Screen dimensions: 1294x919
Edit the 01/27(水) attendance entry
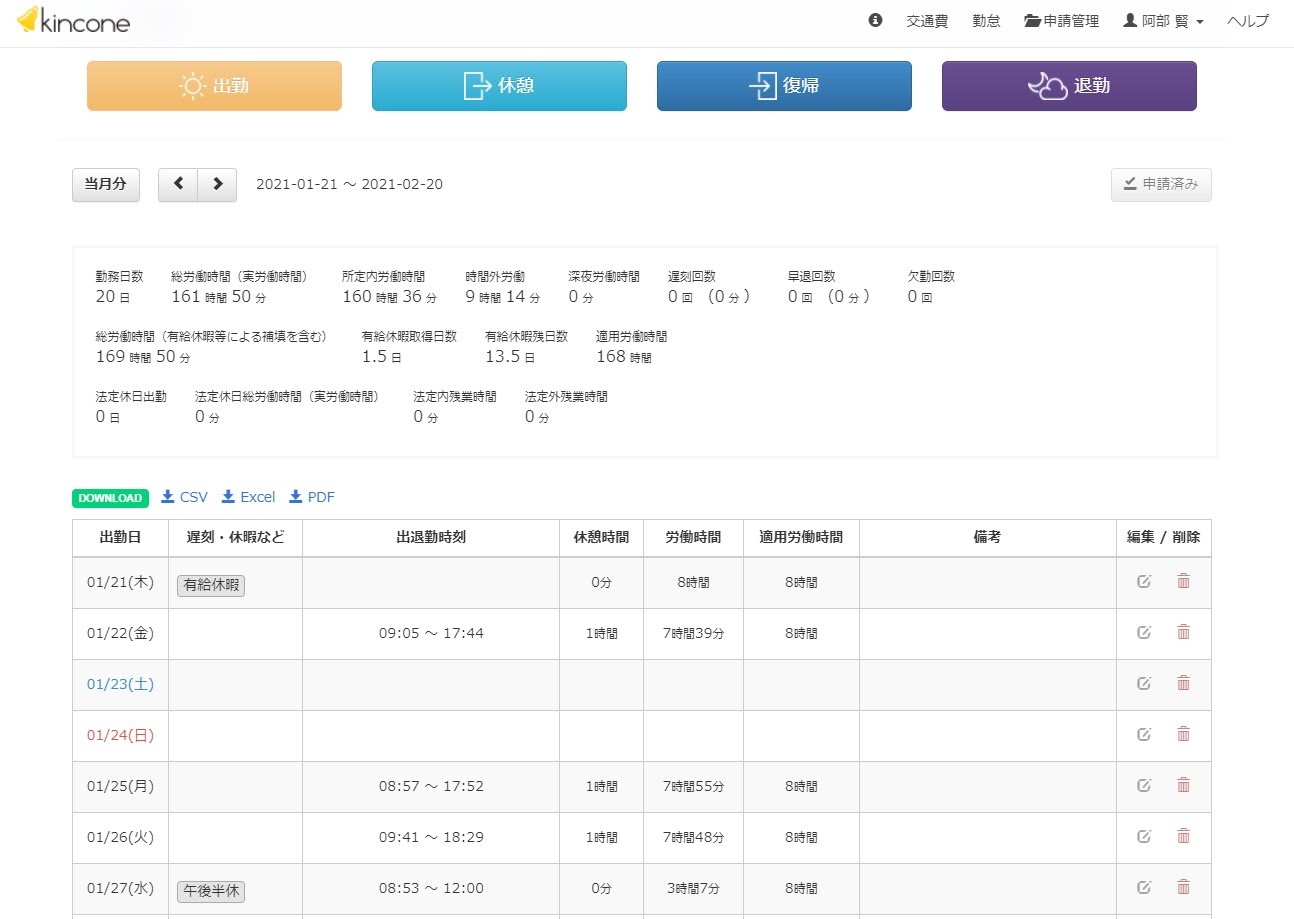(1144, 887)
